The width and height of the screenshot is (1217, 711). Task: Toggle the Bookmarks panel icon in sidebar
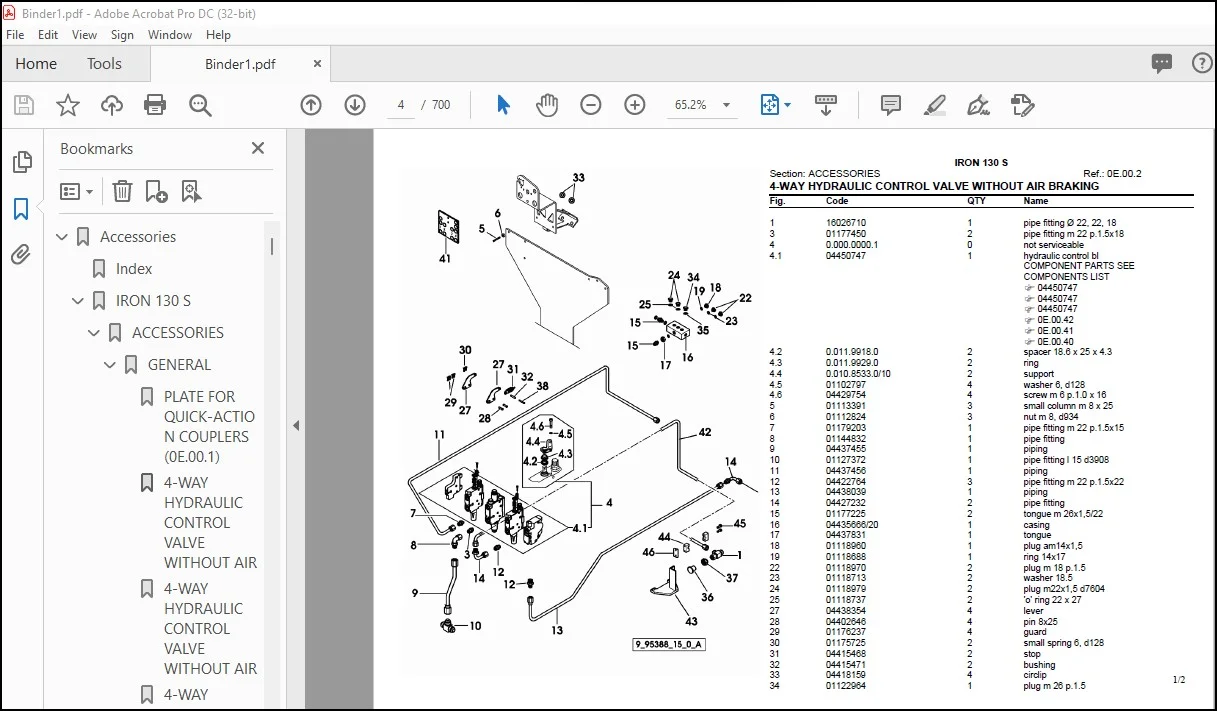[21, 209]
